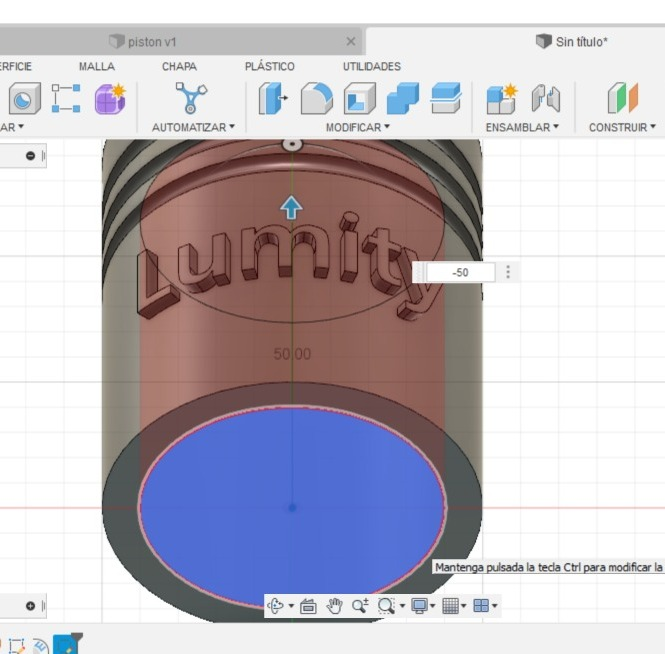Select the Shell tool icon
Image resolution: width=665 pixels, height=654 pixels.
tap(360, 98)
